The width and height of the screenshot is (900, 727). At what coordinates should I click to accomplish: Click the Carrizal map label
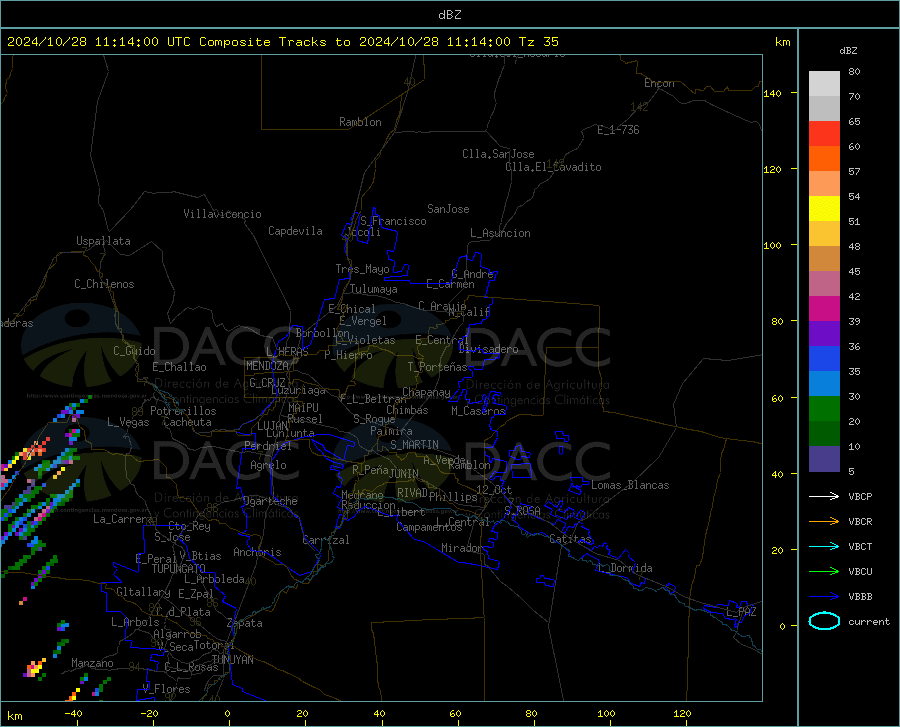coord(326,540)
